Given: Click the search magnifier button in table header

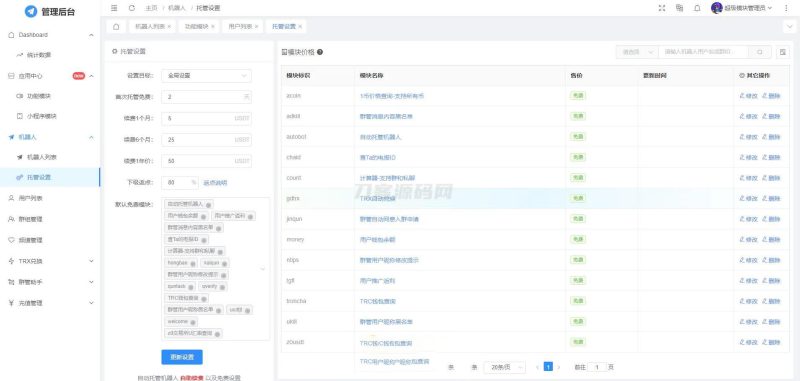Looking at the screenshot, I should click(760, 52).
